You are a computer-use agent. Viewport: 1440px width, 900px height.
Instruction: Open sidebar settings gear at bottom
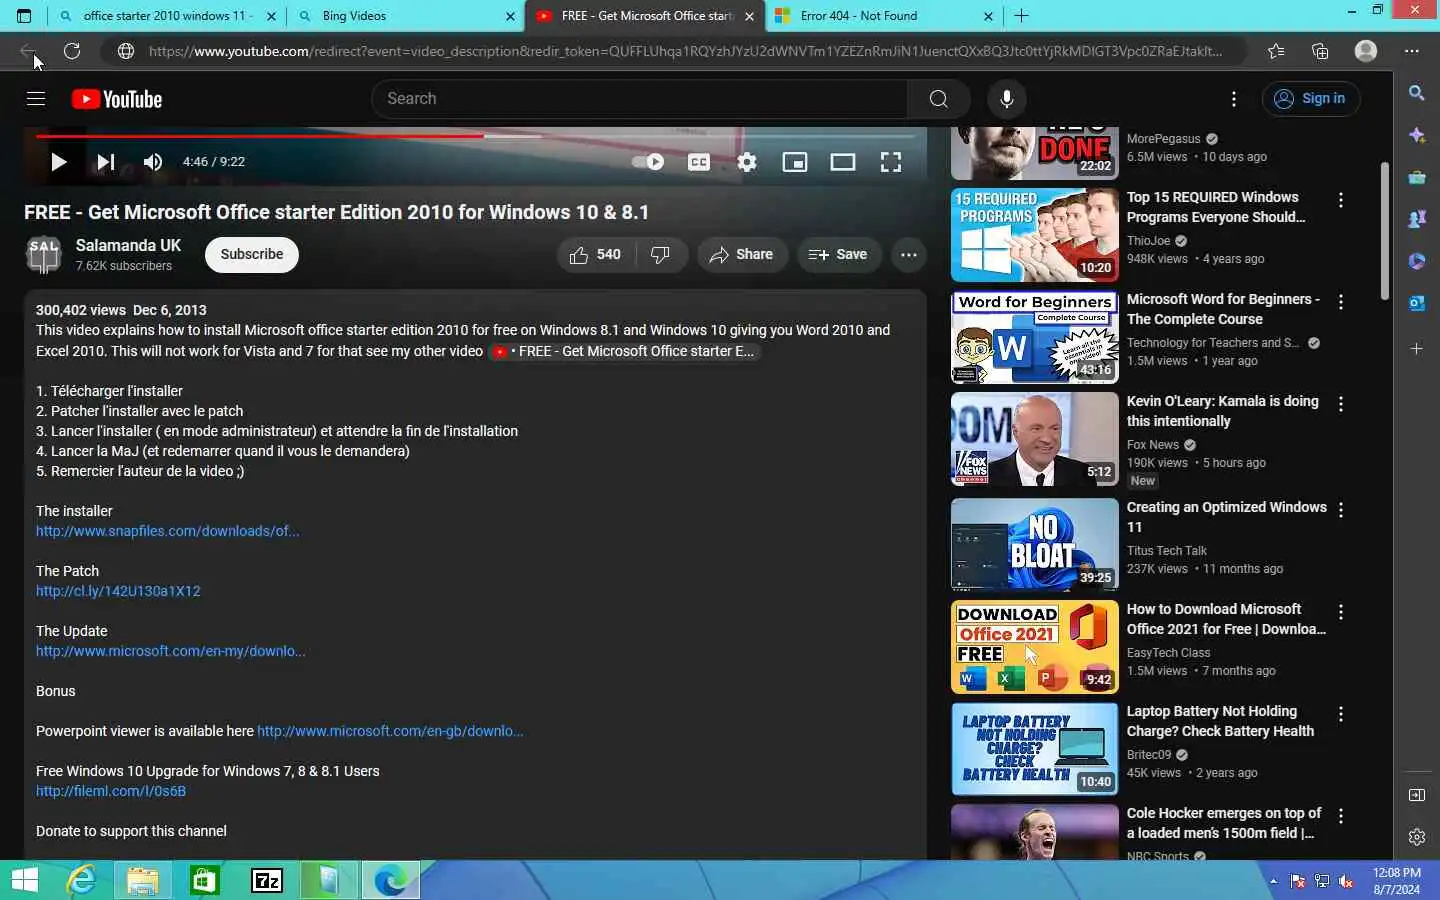pyautogui.click(x=1417, y=837)
